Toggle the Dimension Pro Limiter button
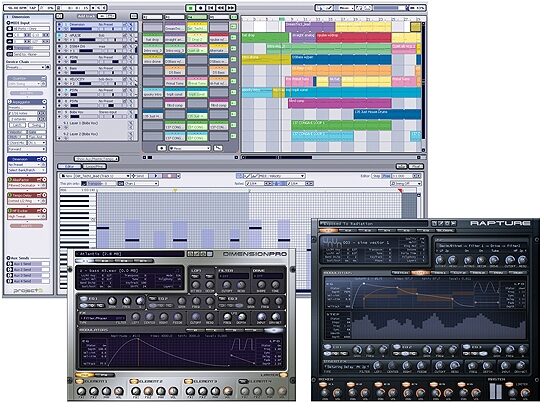Image resolution: width=544 pixels, height=408 pixels. (x=282, y=375)
